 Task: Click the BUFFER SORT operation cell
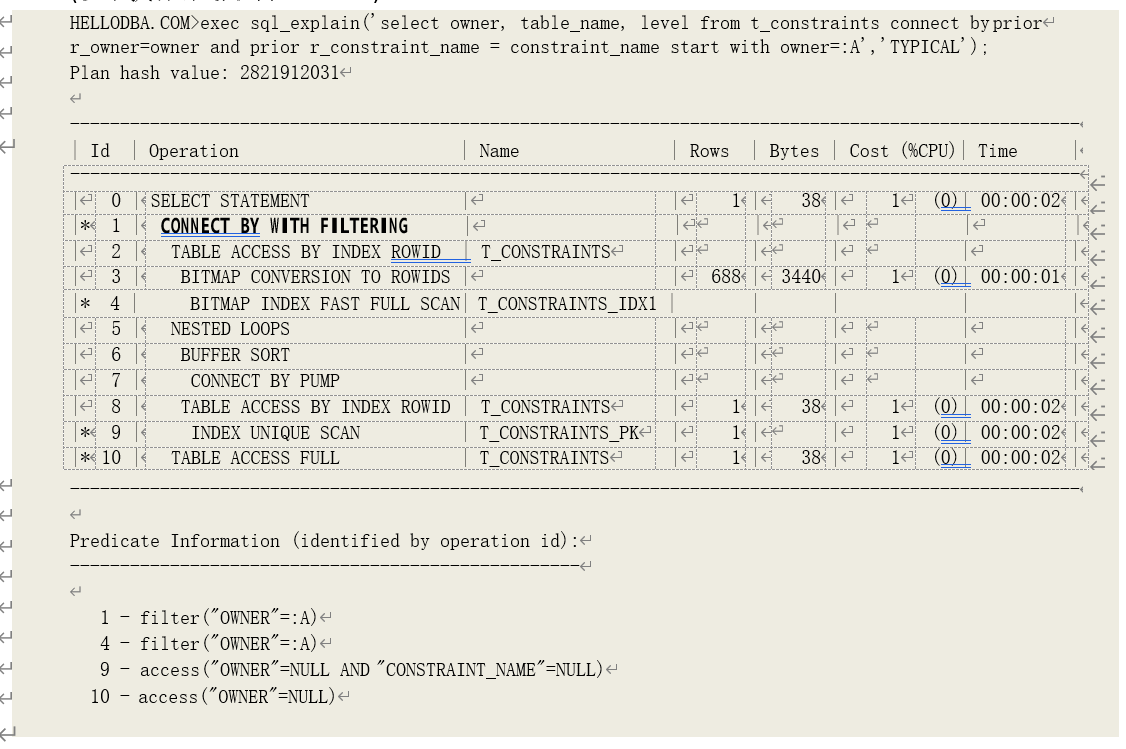[235, 355]
